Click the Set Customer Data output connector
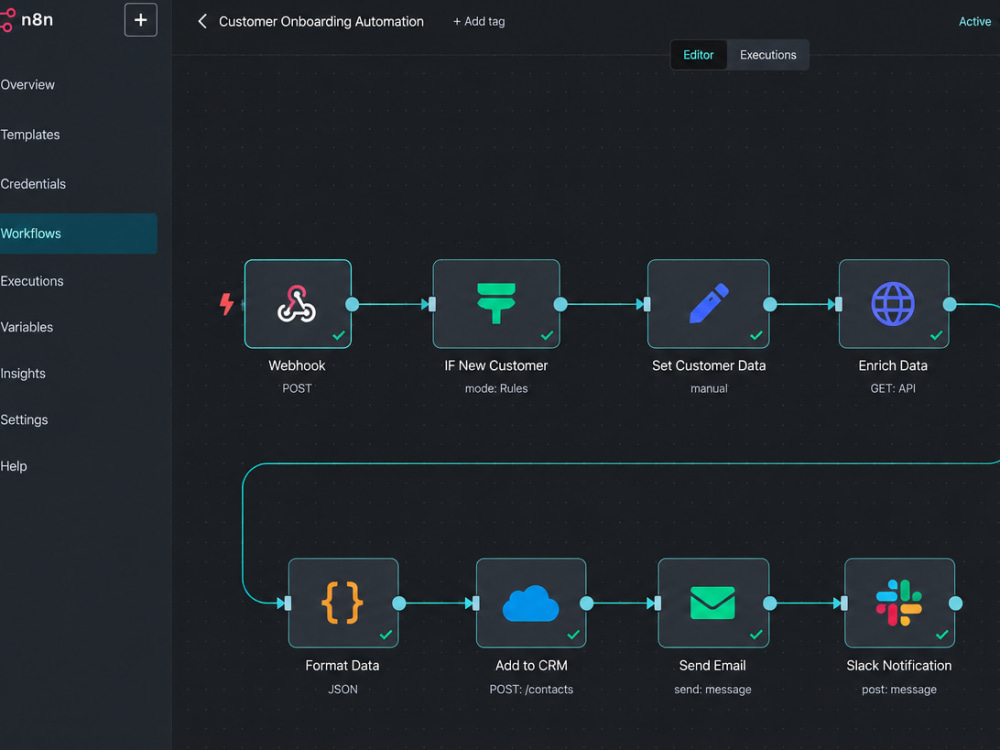The image size is (1000, 750). pos(770,304)
